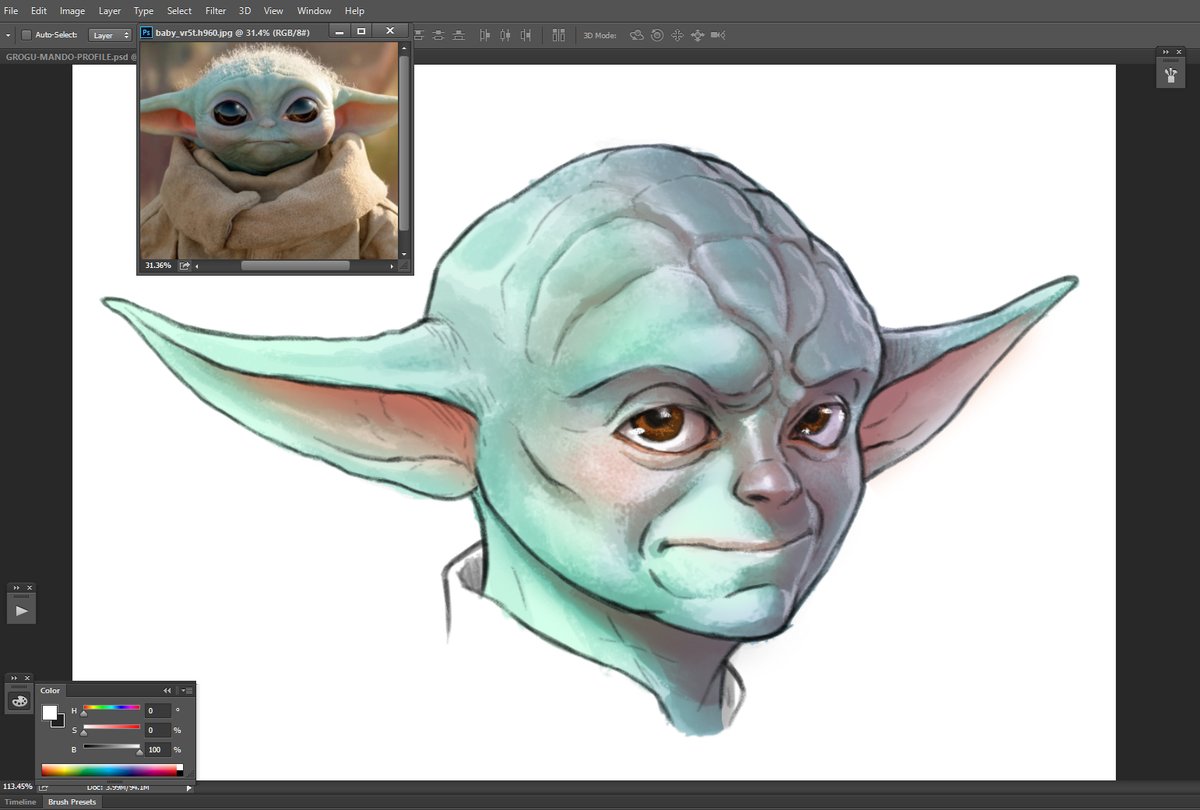Collapse the Color panel using double arrows

167,690
